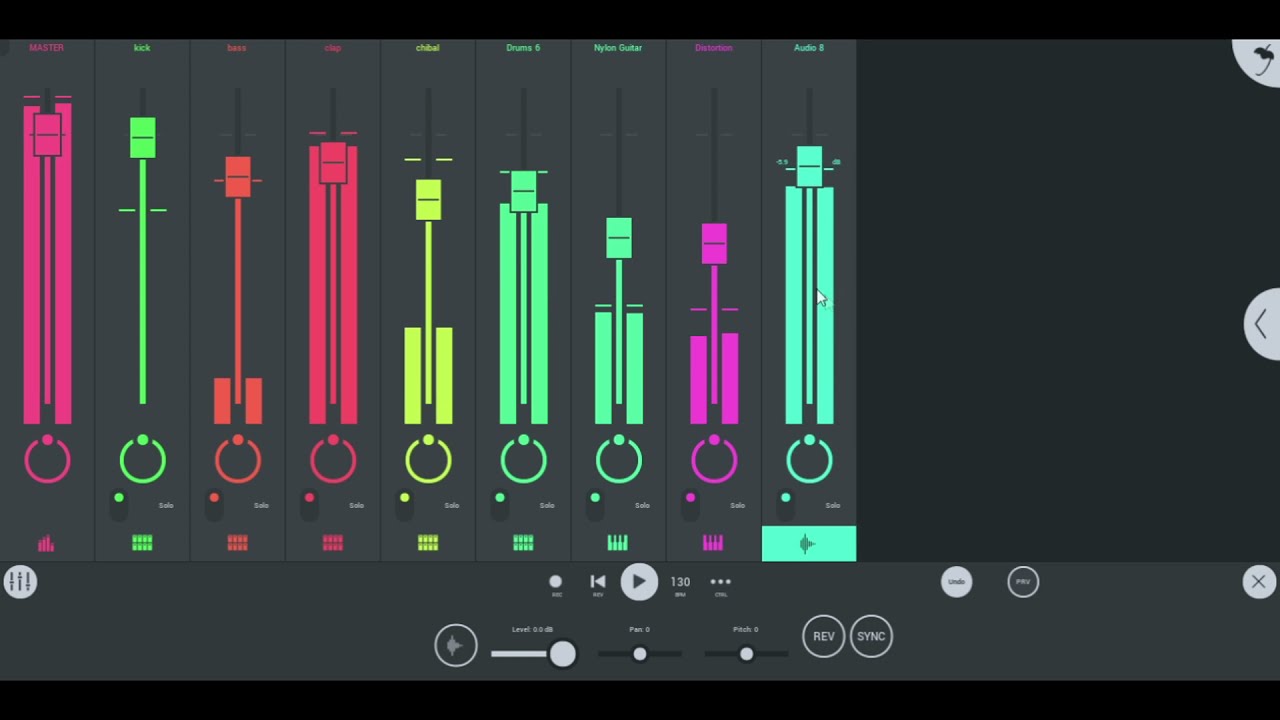This screenshot has width=1280, height=720.
Task: Select the Nylon Guitar channel label
Action: (618, 47)
